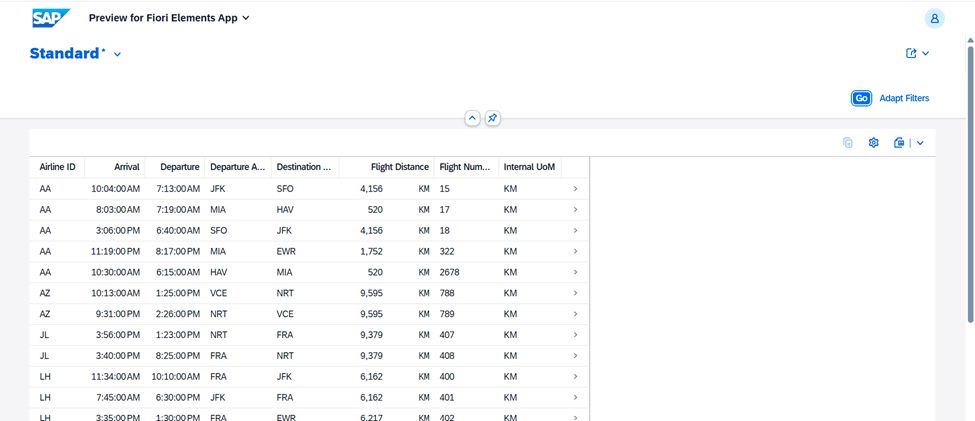Click the page vertical scrollbar

970,180
